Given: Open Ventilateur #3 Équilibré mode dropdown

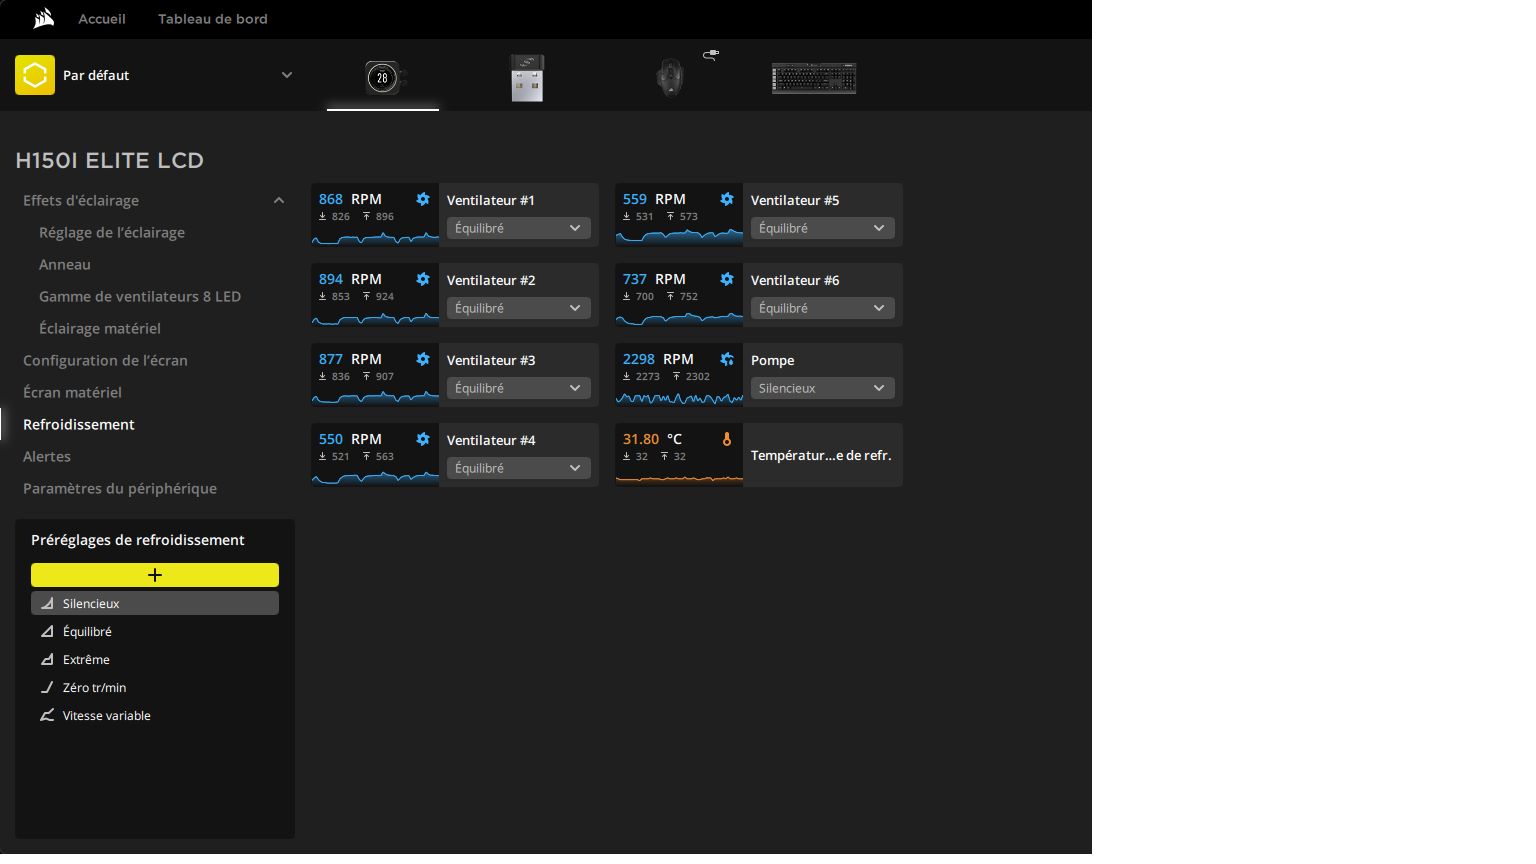Looking at the screenshot, I should (519, 388).
